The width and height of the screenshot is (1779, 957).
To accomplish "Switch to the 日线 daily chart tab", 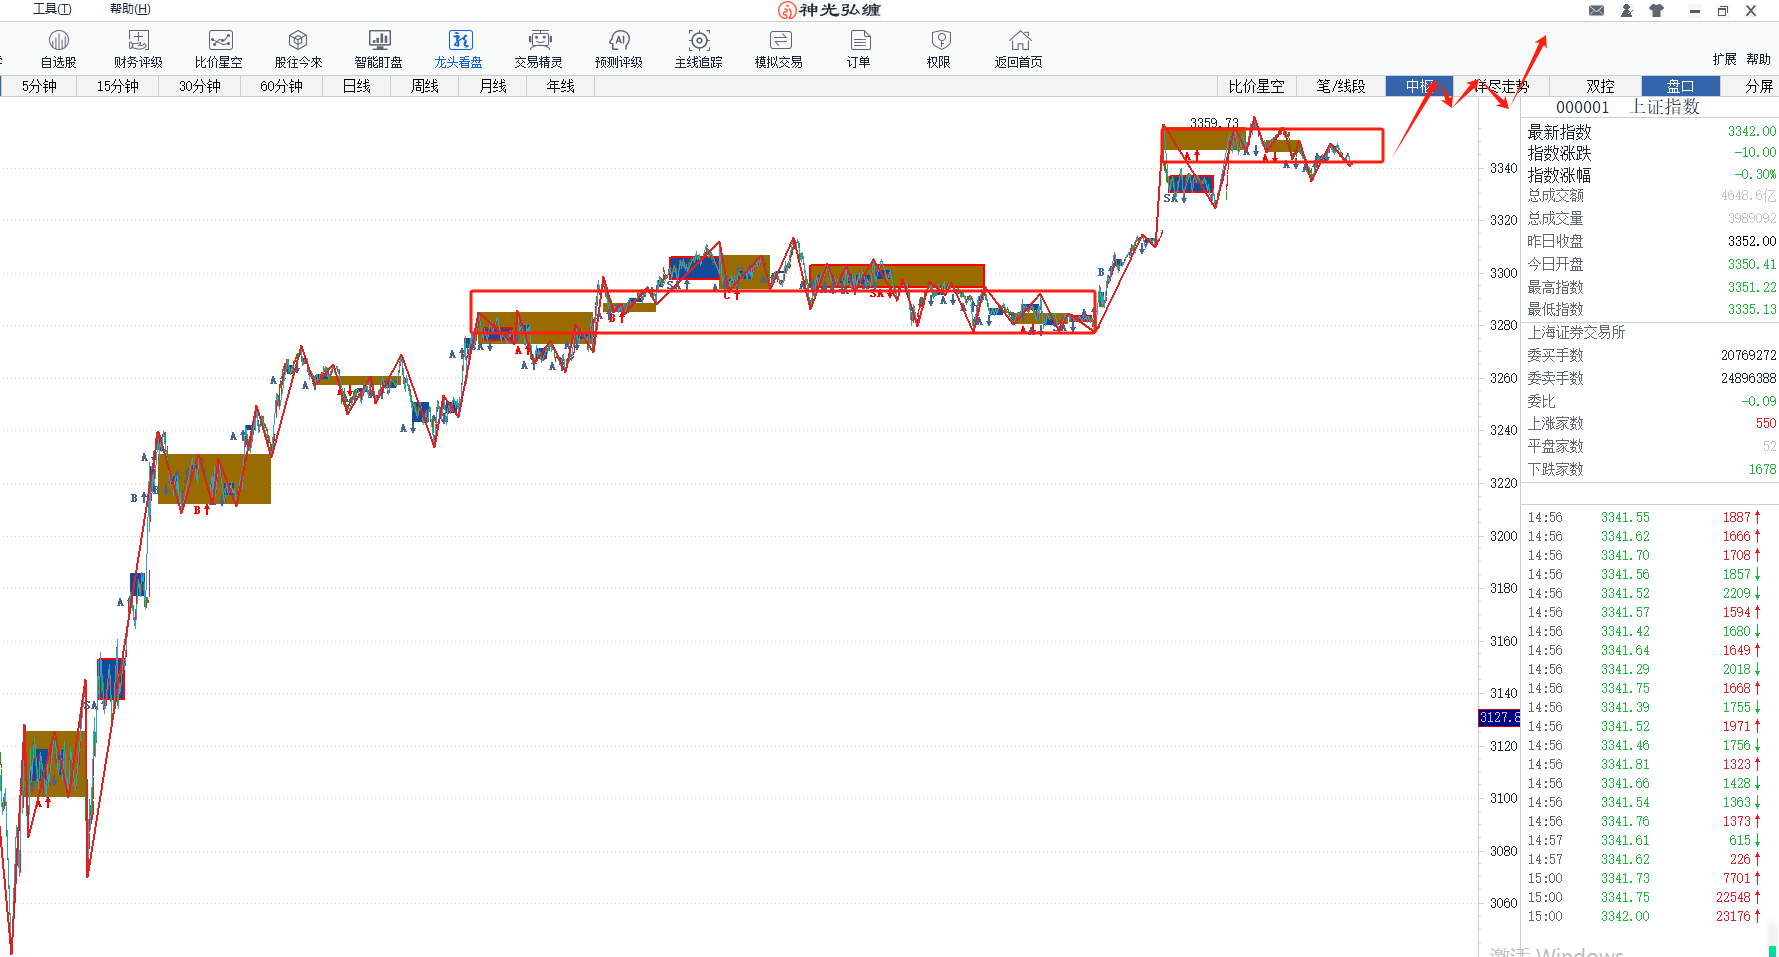I will pos(357,86).
